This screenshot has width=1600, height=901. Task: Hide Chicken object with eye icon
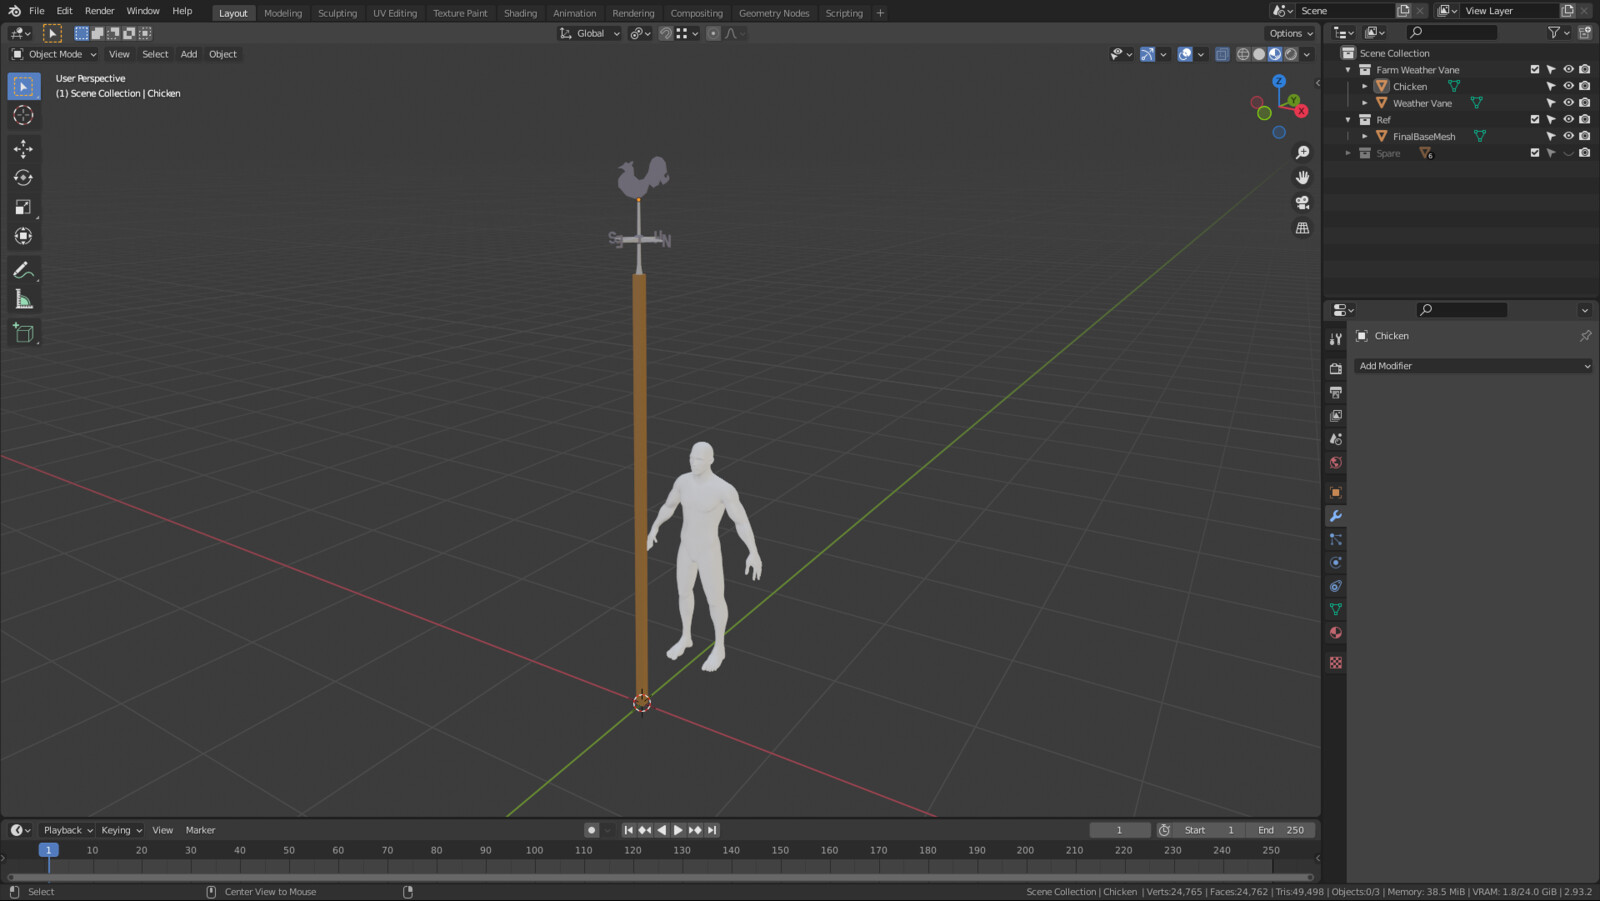pyautogui.click(x=1568, y=86)
